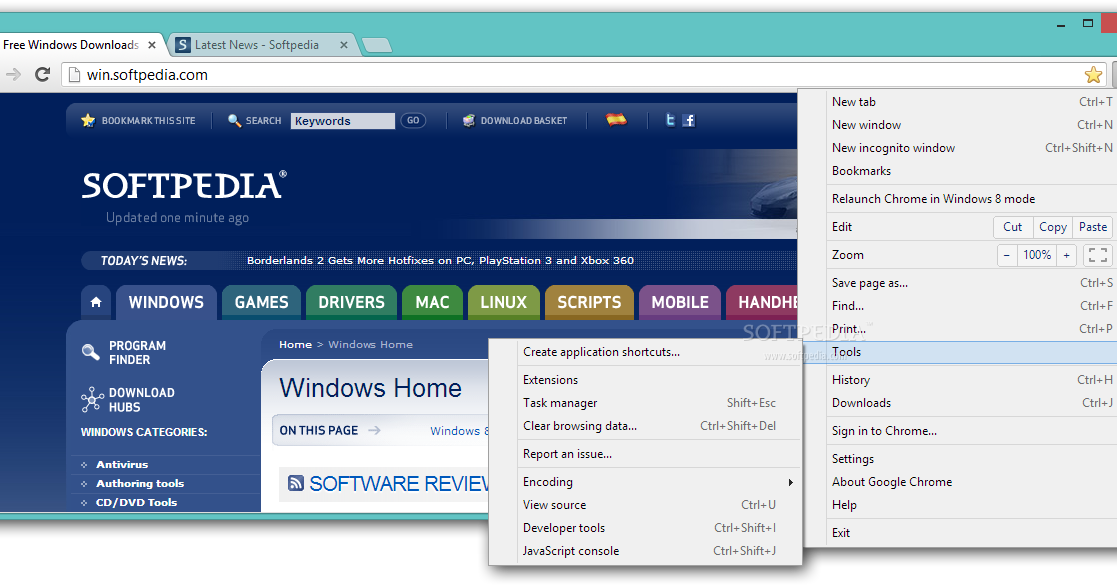Image resolution: width=1117 pixels, height=586 pixels.
Task: Switch language via Spanish flag icon
Action: pyautogui.click(x=616, y=120)
